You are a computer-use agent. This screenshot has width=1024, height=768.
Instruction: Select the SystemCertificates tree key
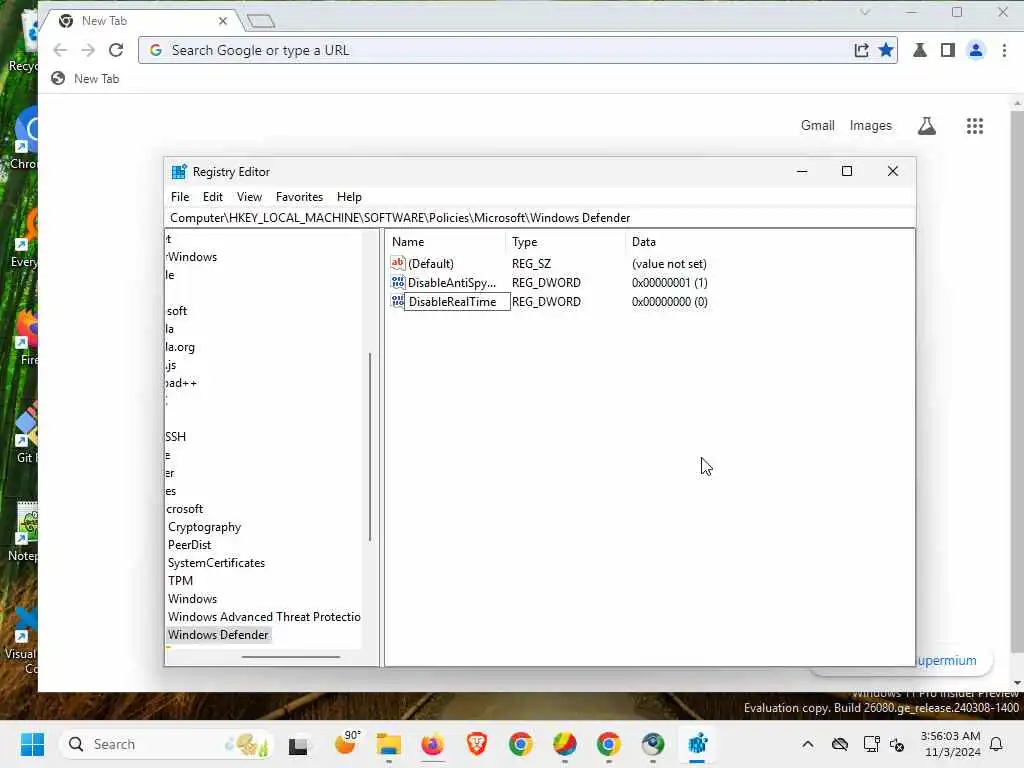click(x=216, y=563)
